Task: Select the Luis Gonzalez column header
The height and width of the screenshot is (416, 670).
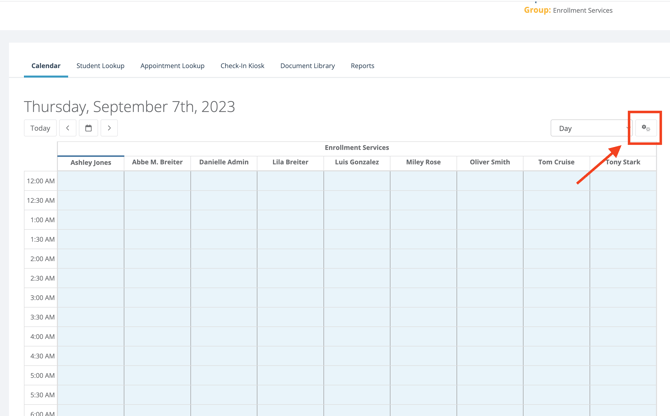Action: pyautogui.click(x=357, y=162)
